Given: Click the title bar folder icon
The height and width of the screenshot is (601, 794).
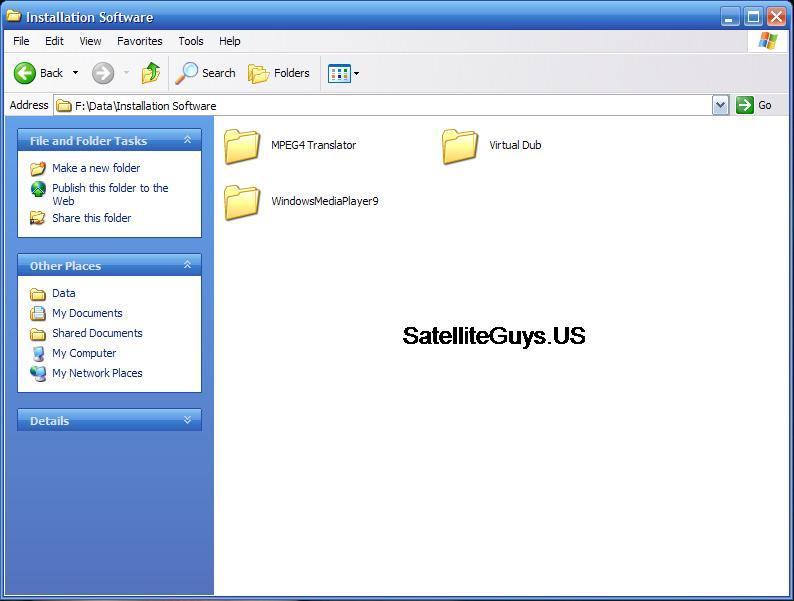Looking at the screenshot, I should (x=14, y=16).
